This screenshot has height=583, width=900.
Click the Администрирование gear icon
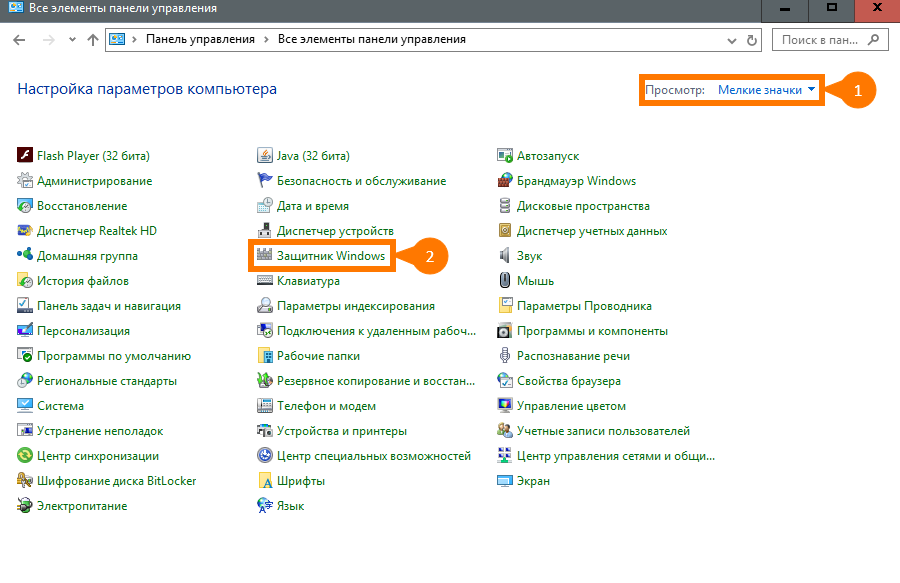click(x=25, y=181)
